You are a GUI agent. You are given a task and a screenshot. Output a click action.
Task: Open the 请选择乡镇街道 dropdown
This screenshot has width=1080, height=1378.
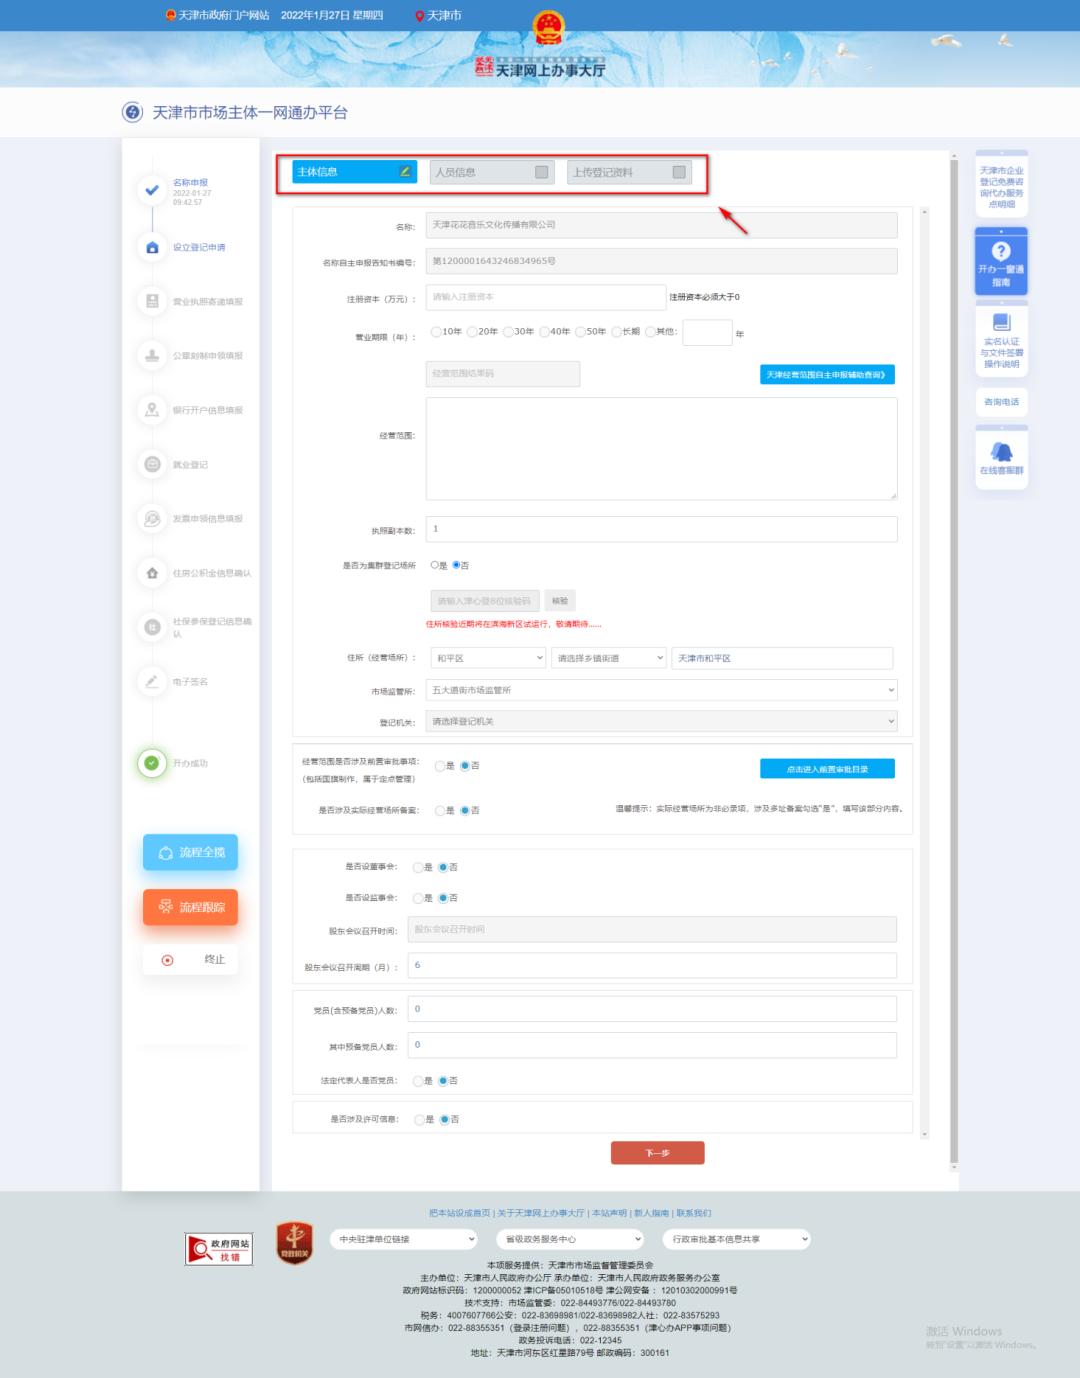[609, 658]
